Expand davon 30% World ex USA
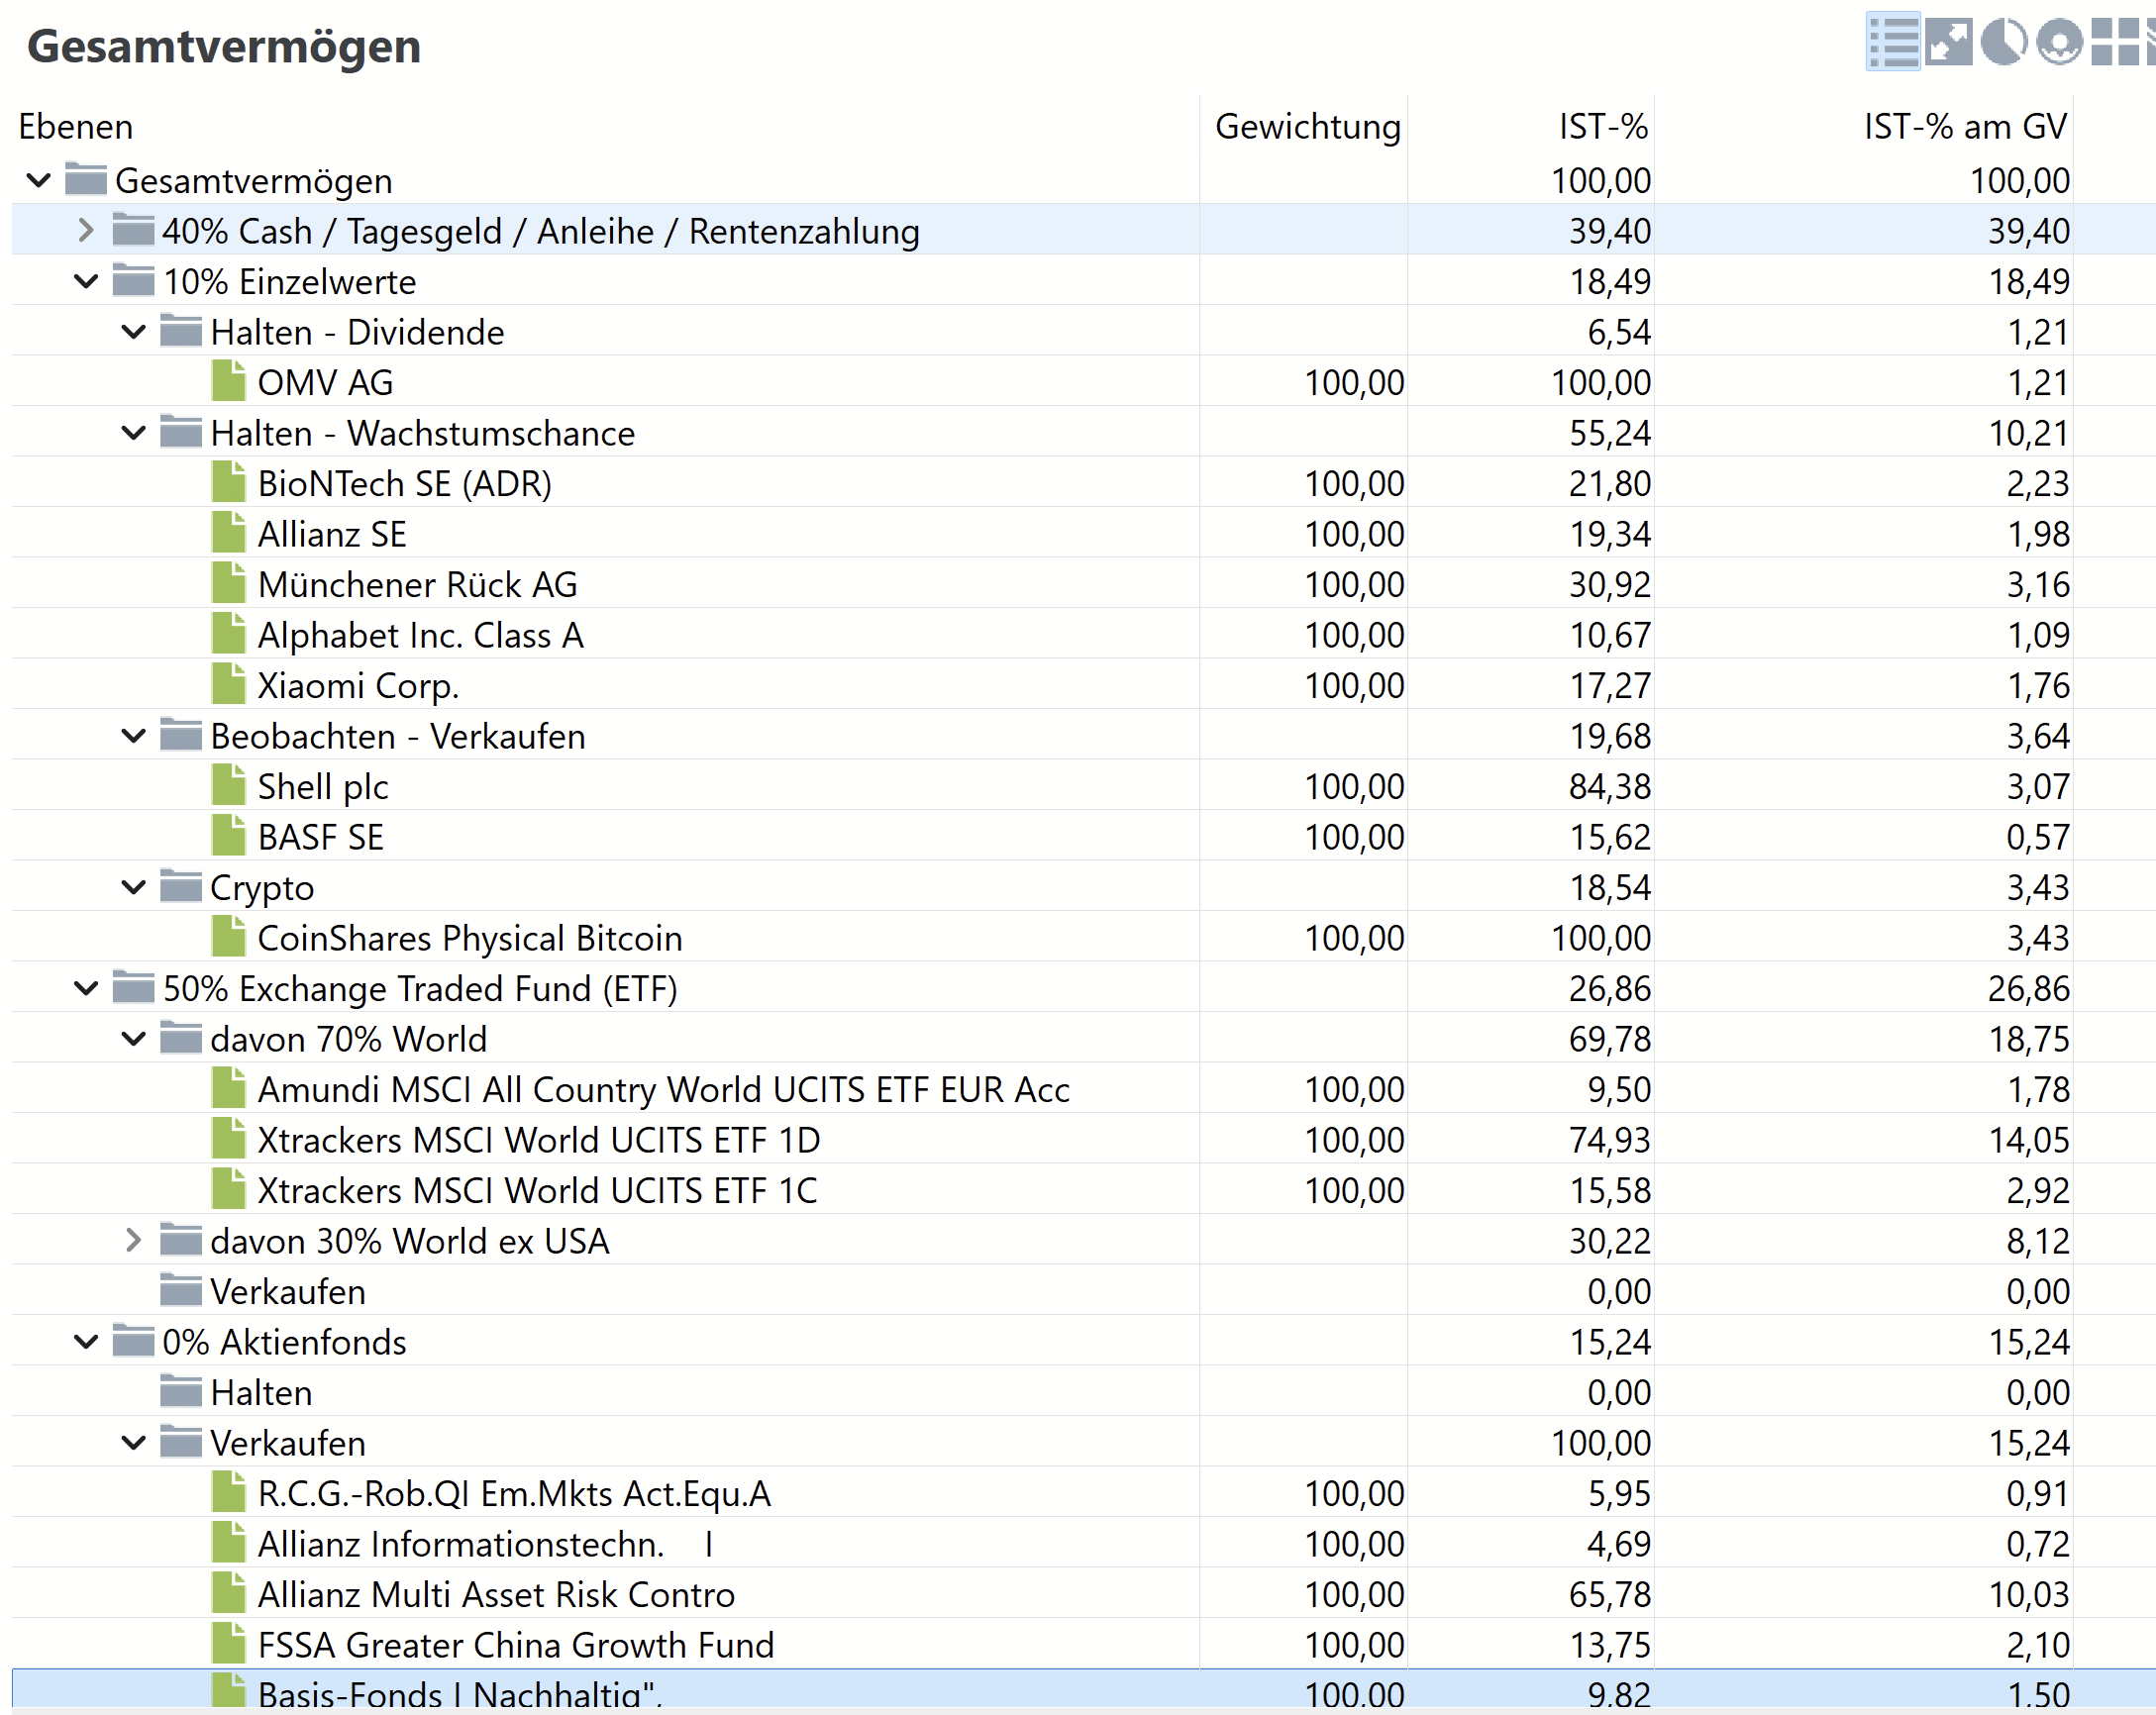2156x1715 pixels. click(133, 1240)
